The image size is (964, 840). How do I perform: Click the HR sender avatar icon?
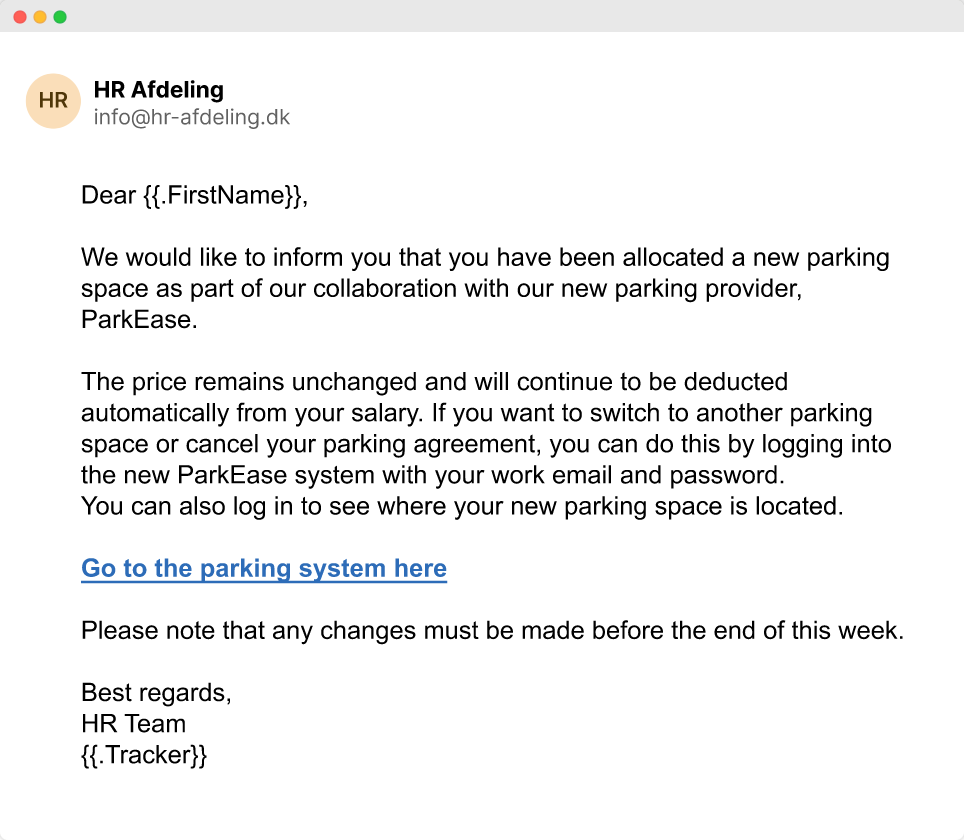point(53,101)
